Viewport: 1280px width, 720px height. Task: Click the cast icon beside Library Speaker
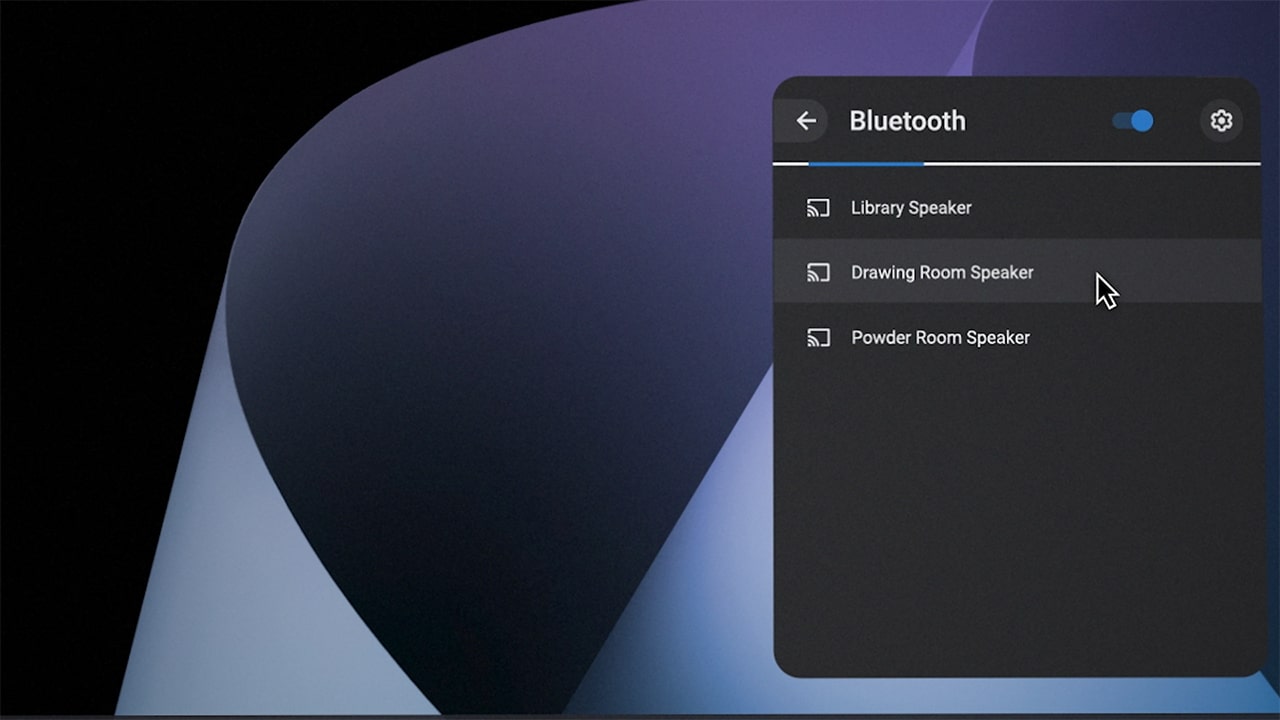pyautogui.click(x=818, y=208)
